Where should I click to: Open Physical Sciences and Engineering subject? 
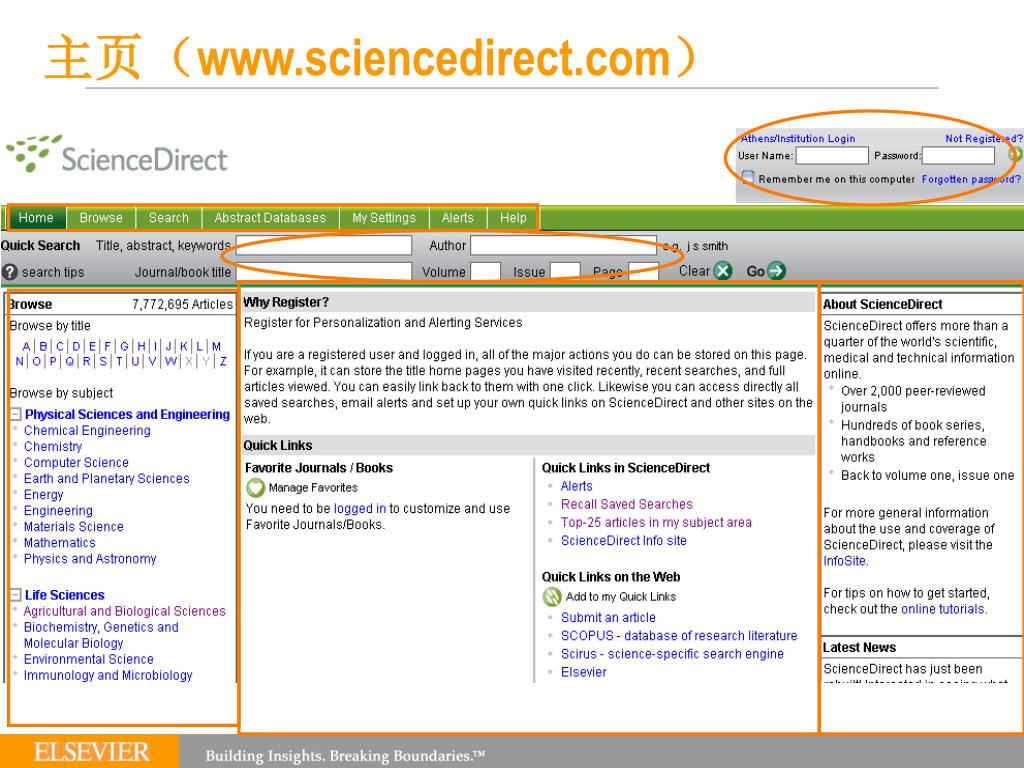click(x=127, y=414)
